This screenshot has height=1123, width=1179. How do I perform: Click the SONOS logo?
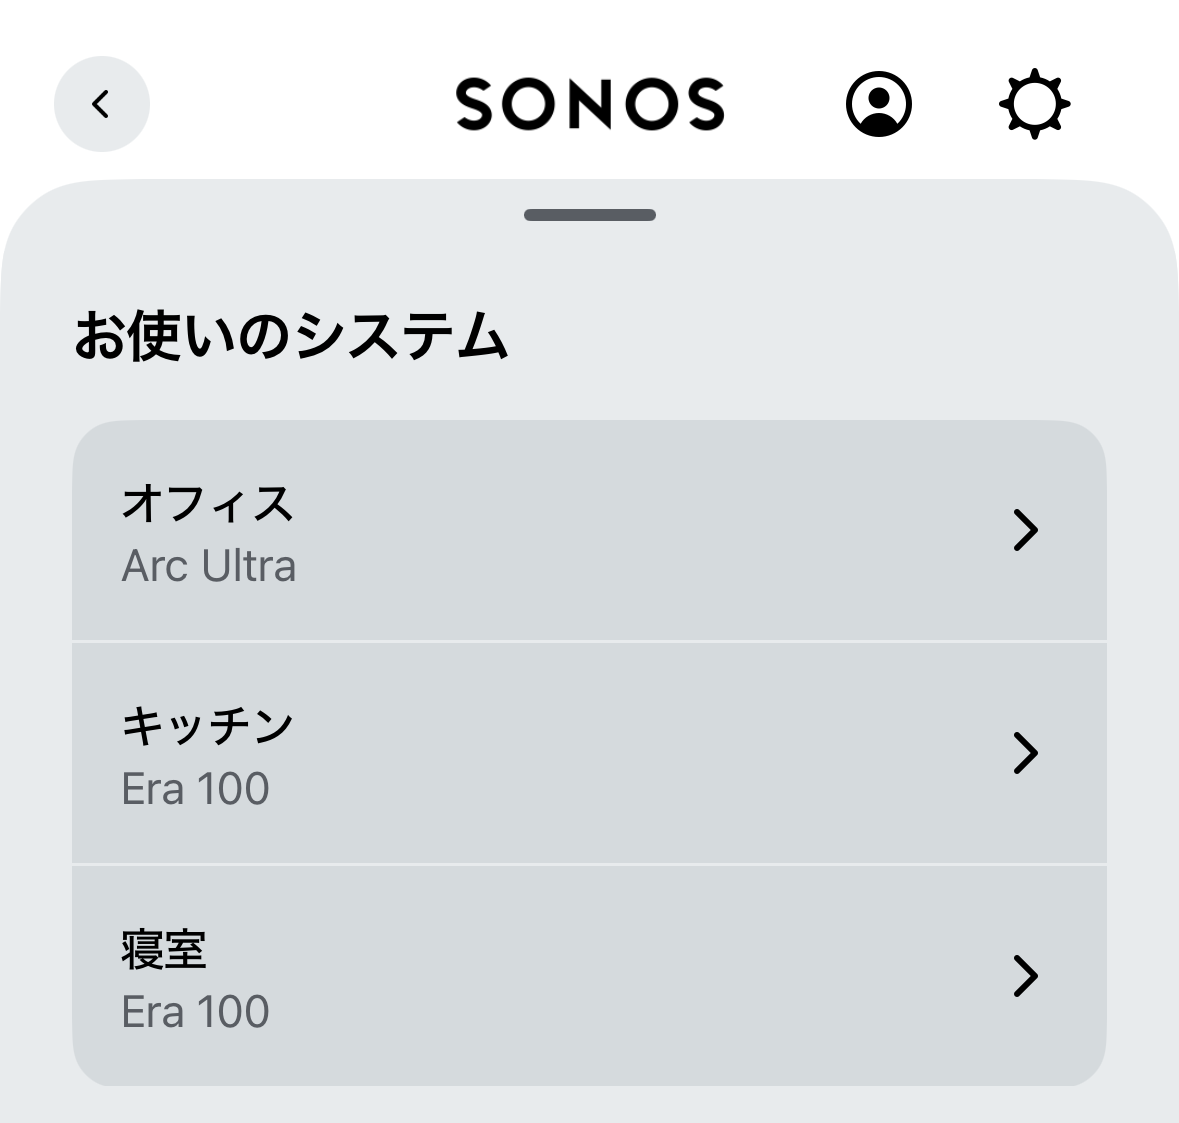coord(590,104)
